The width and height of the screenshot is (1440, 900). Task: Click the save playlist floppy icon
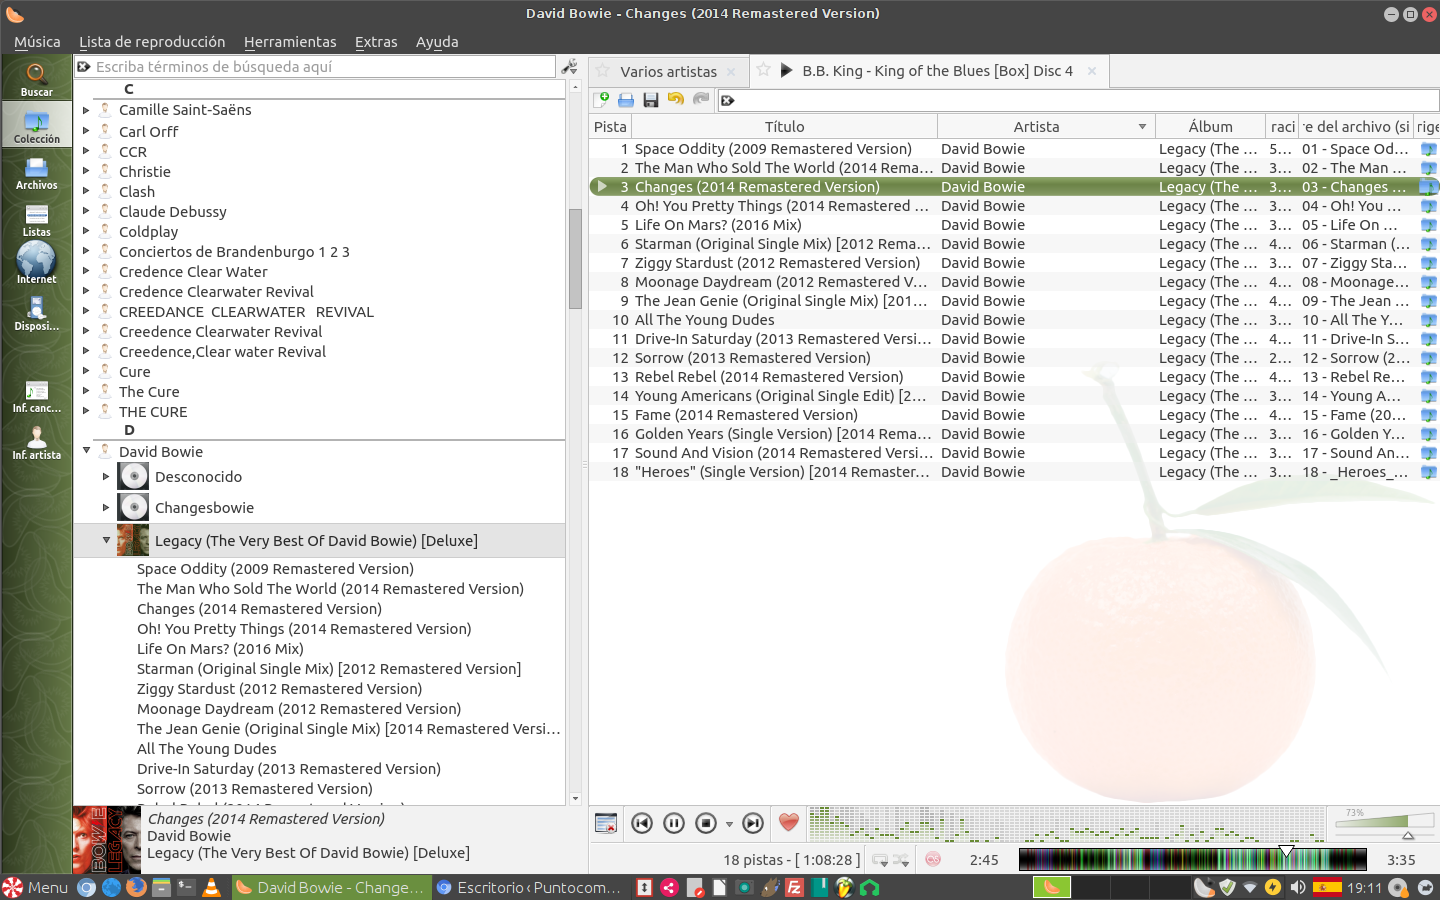tap(651, 100)
